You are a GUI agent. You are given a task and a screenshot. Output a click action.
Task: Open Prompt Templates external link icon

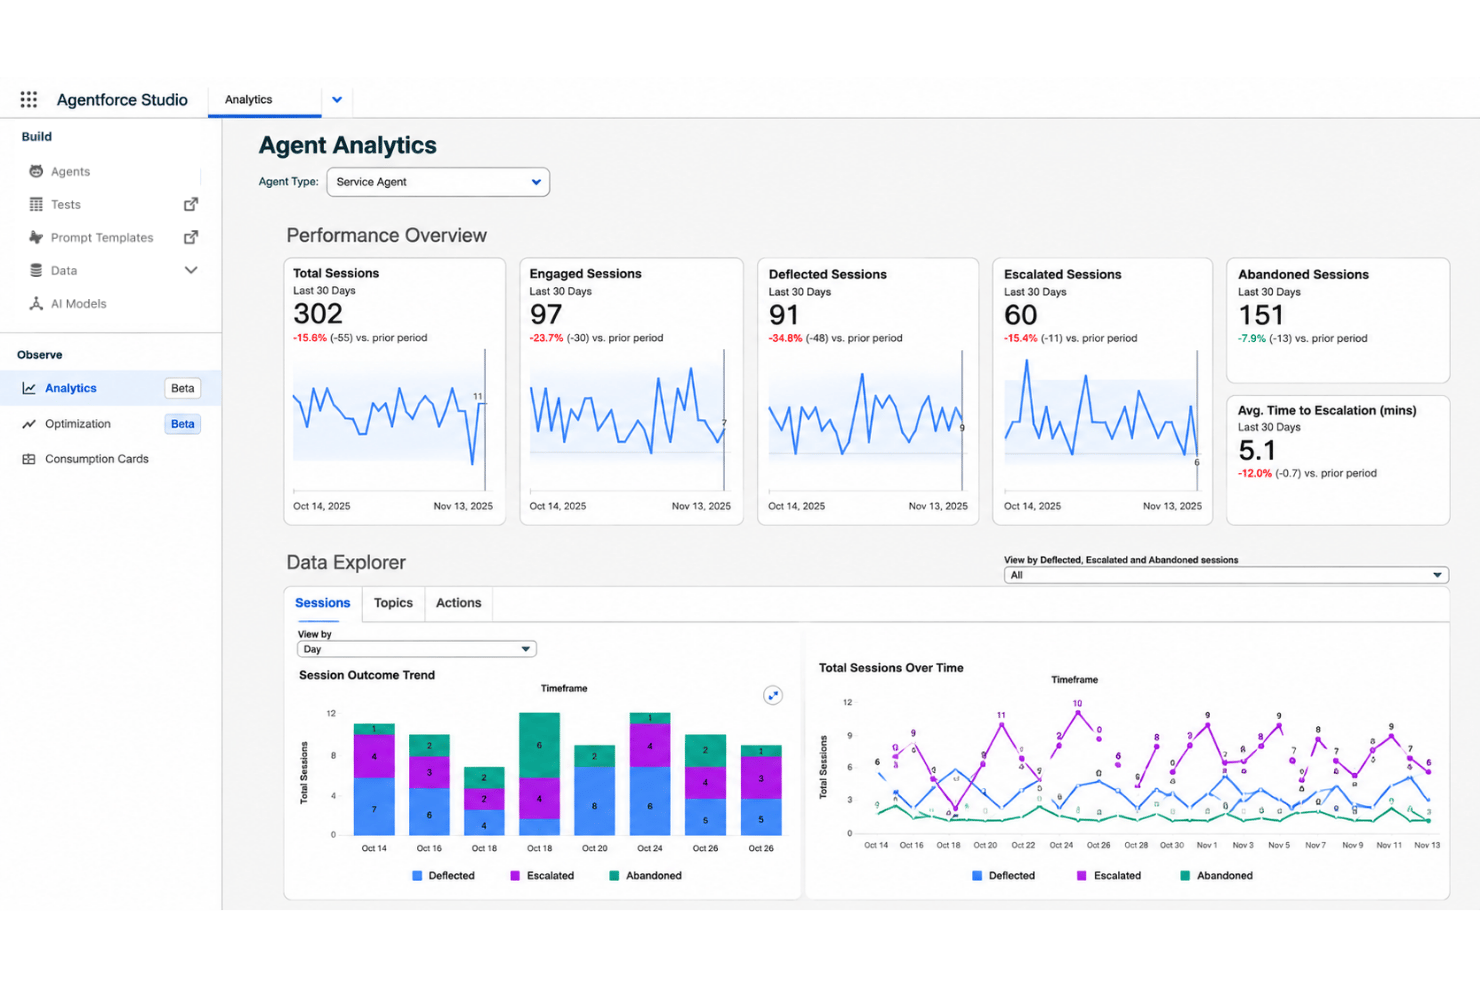click(x=191, y=237)
